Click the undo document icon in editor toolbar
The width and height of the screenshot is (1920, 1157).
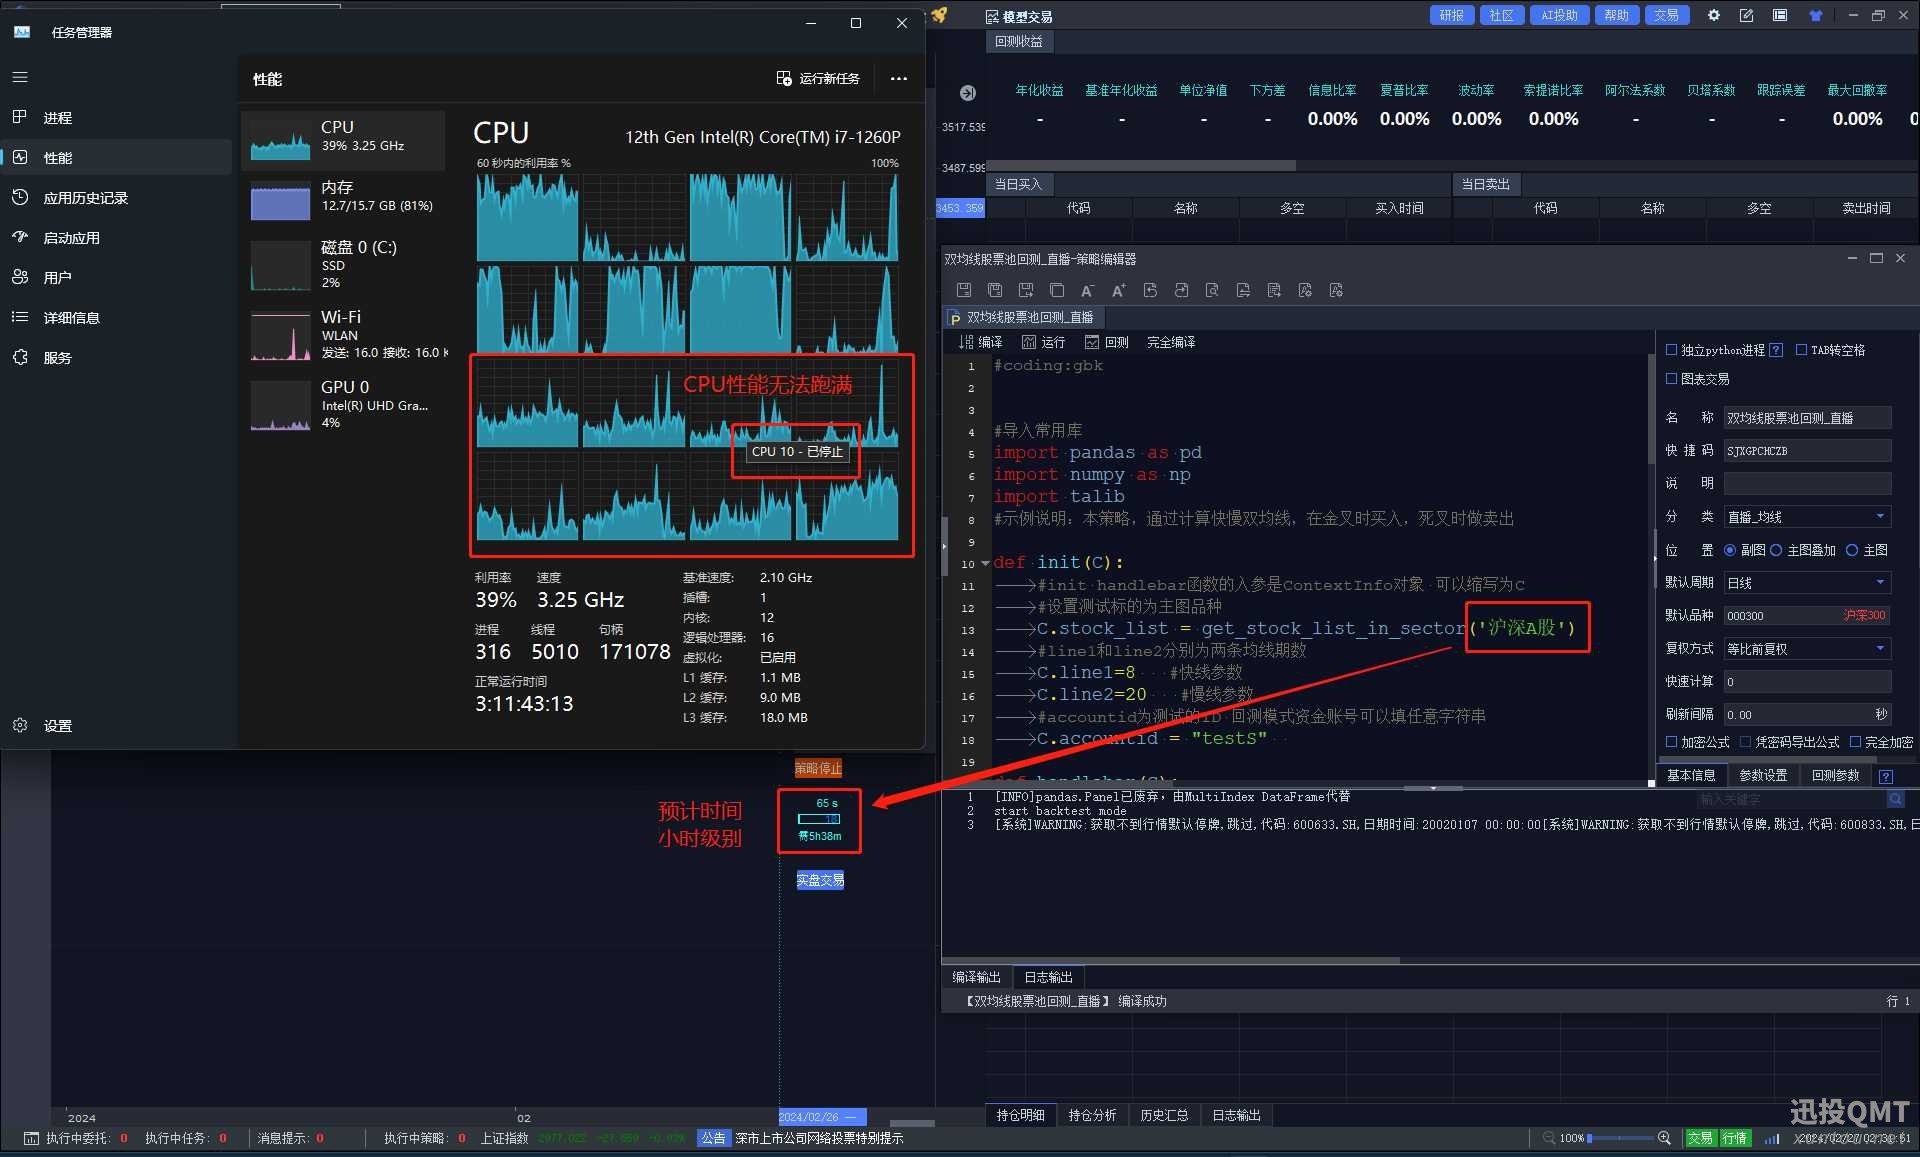point(1150,290)
